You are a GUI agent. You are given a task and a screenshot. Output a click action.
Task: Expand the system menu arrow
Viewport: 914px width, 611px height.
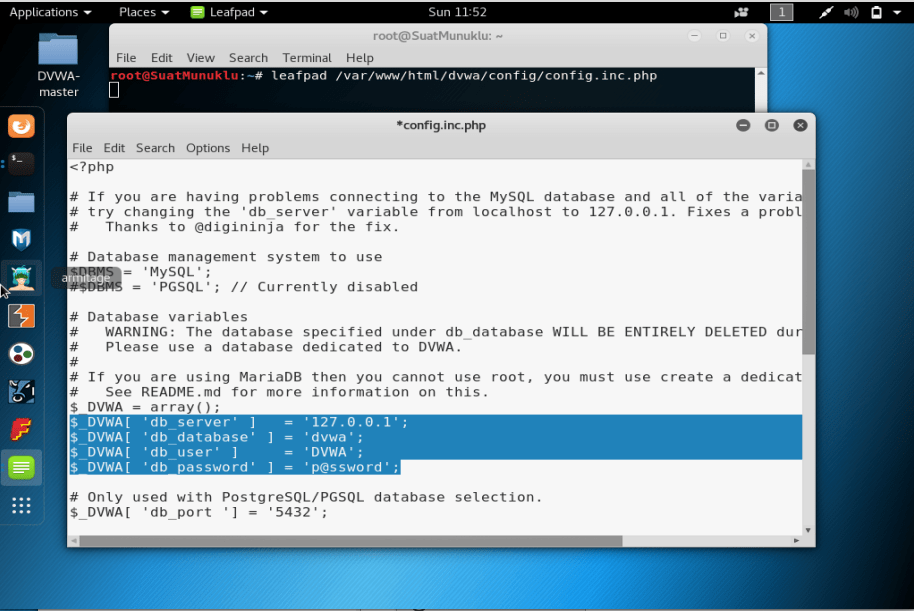coord(897,12)
